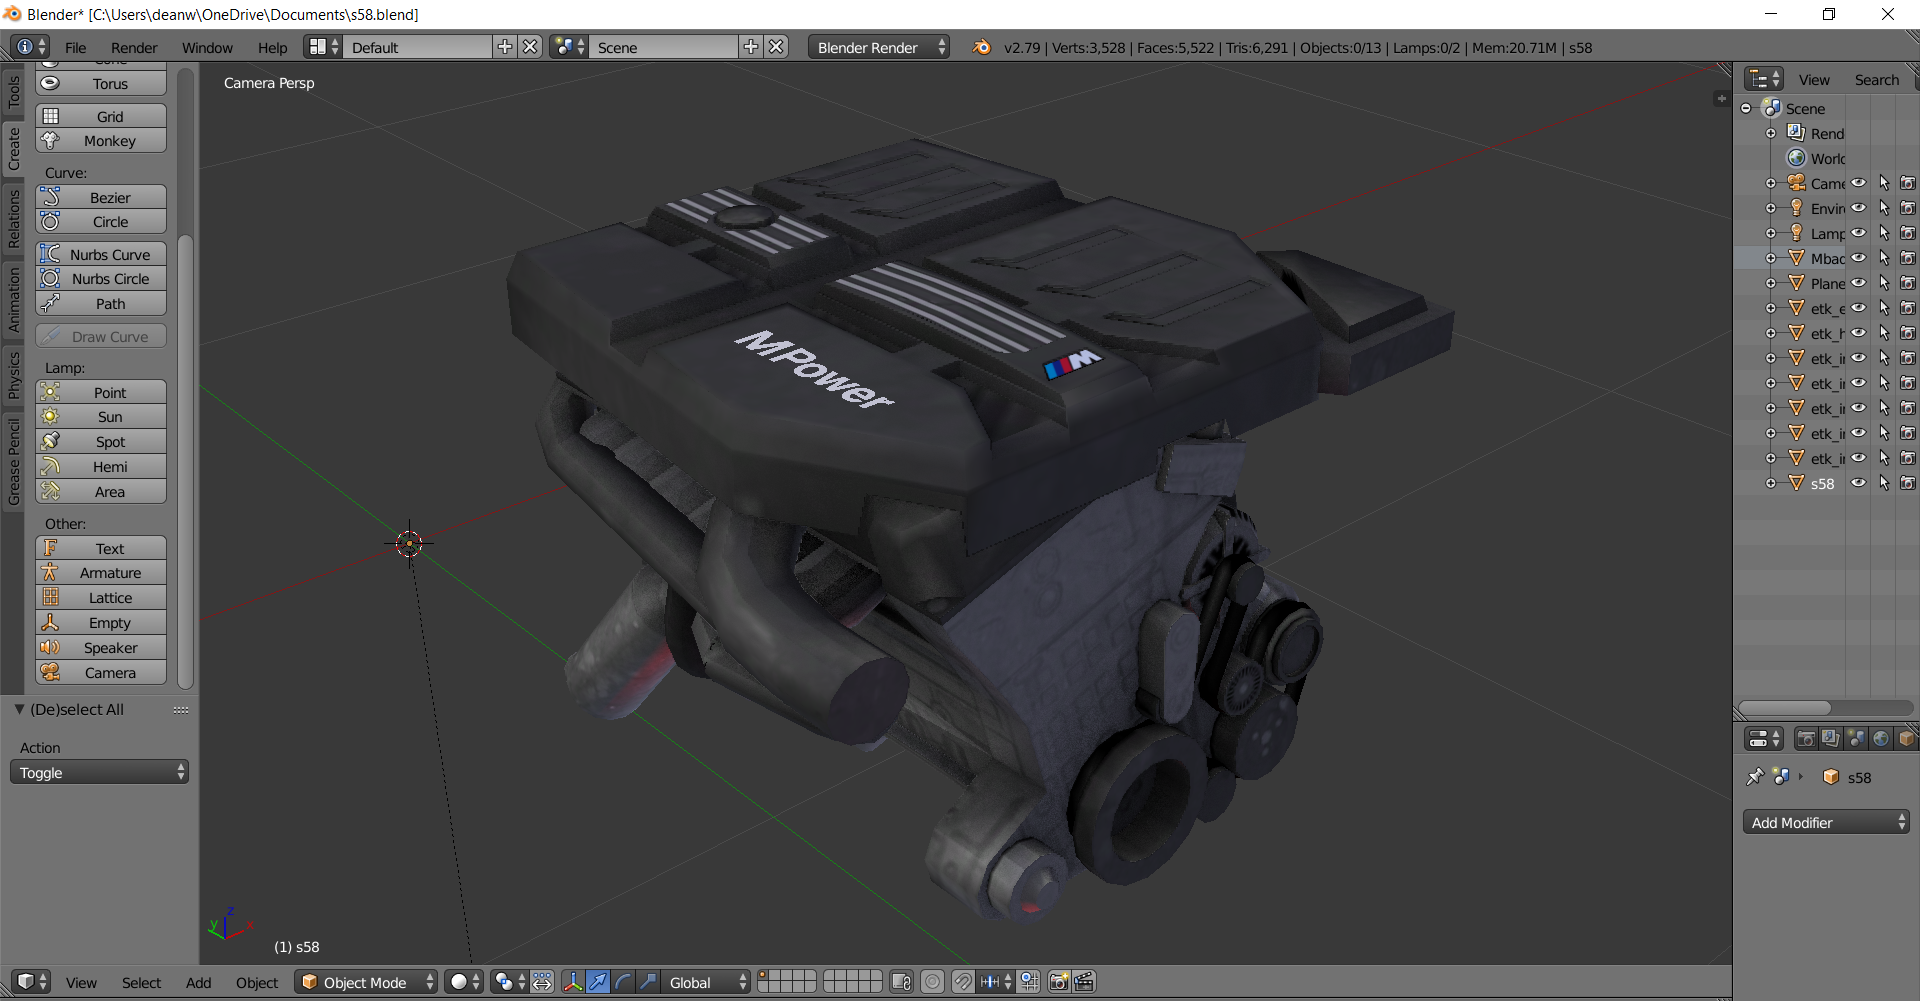Open the viewport shading dropdown
The width and height of the screenshot is (1920, 1001).
(464, 982)
